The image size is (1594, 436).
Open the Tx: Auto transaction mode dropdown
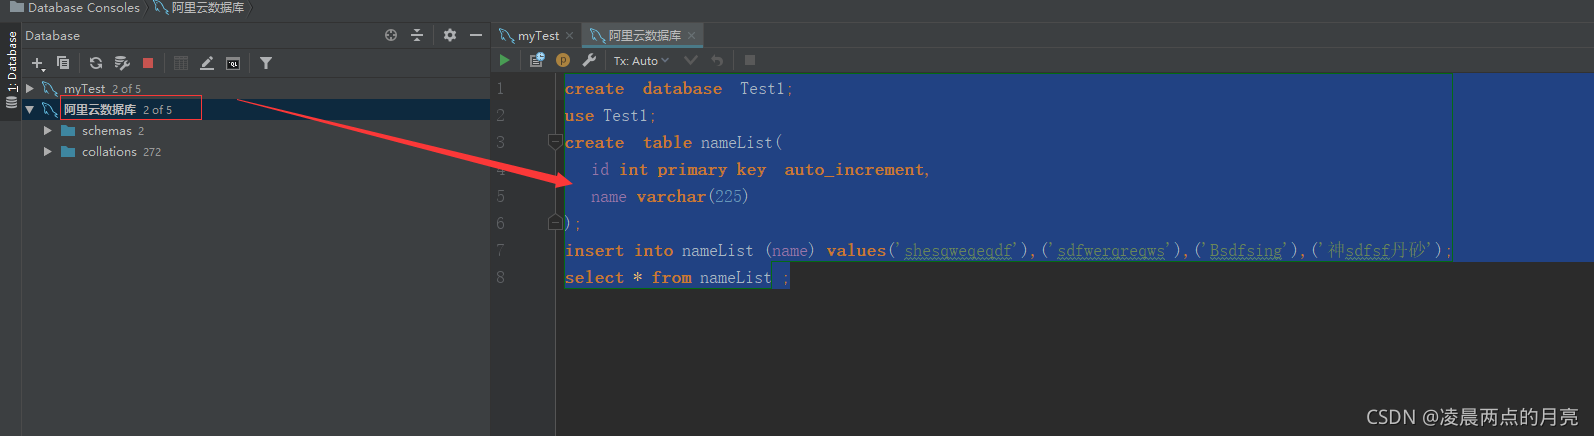641,61
